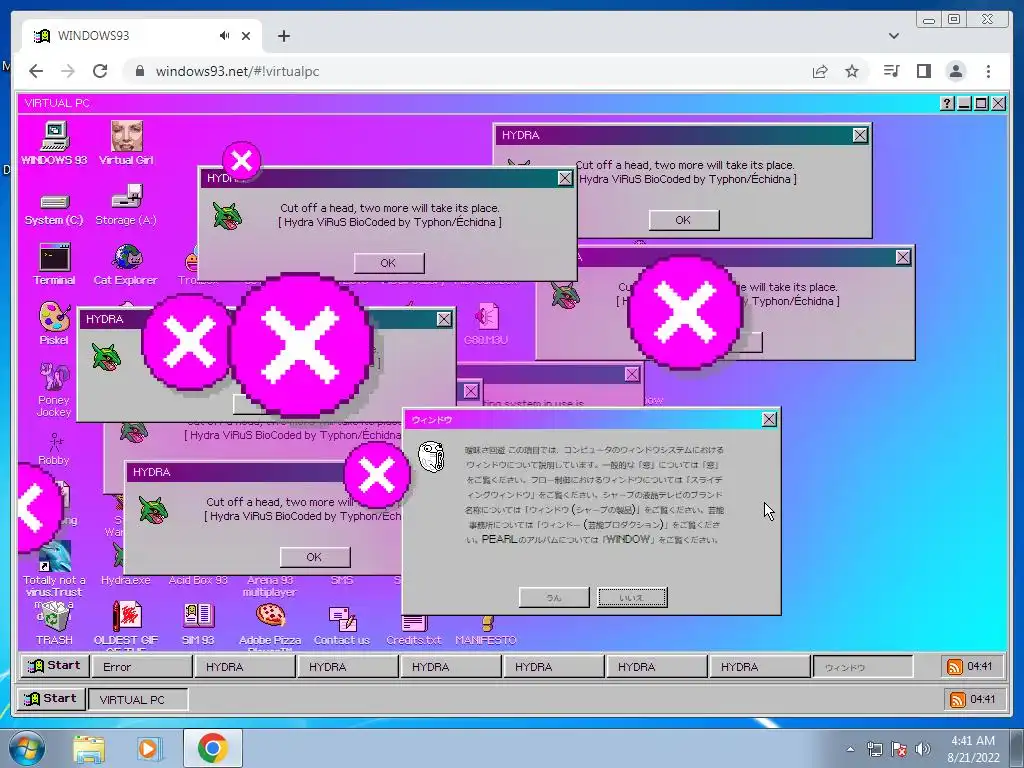Click the うん button in Japanese dialog
The image size is (1024, 768).
coord(554,597)
